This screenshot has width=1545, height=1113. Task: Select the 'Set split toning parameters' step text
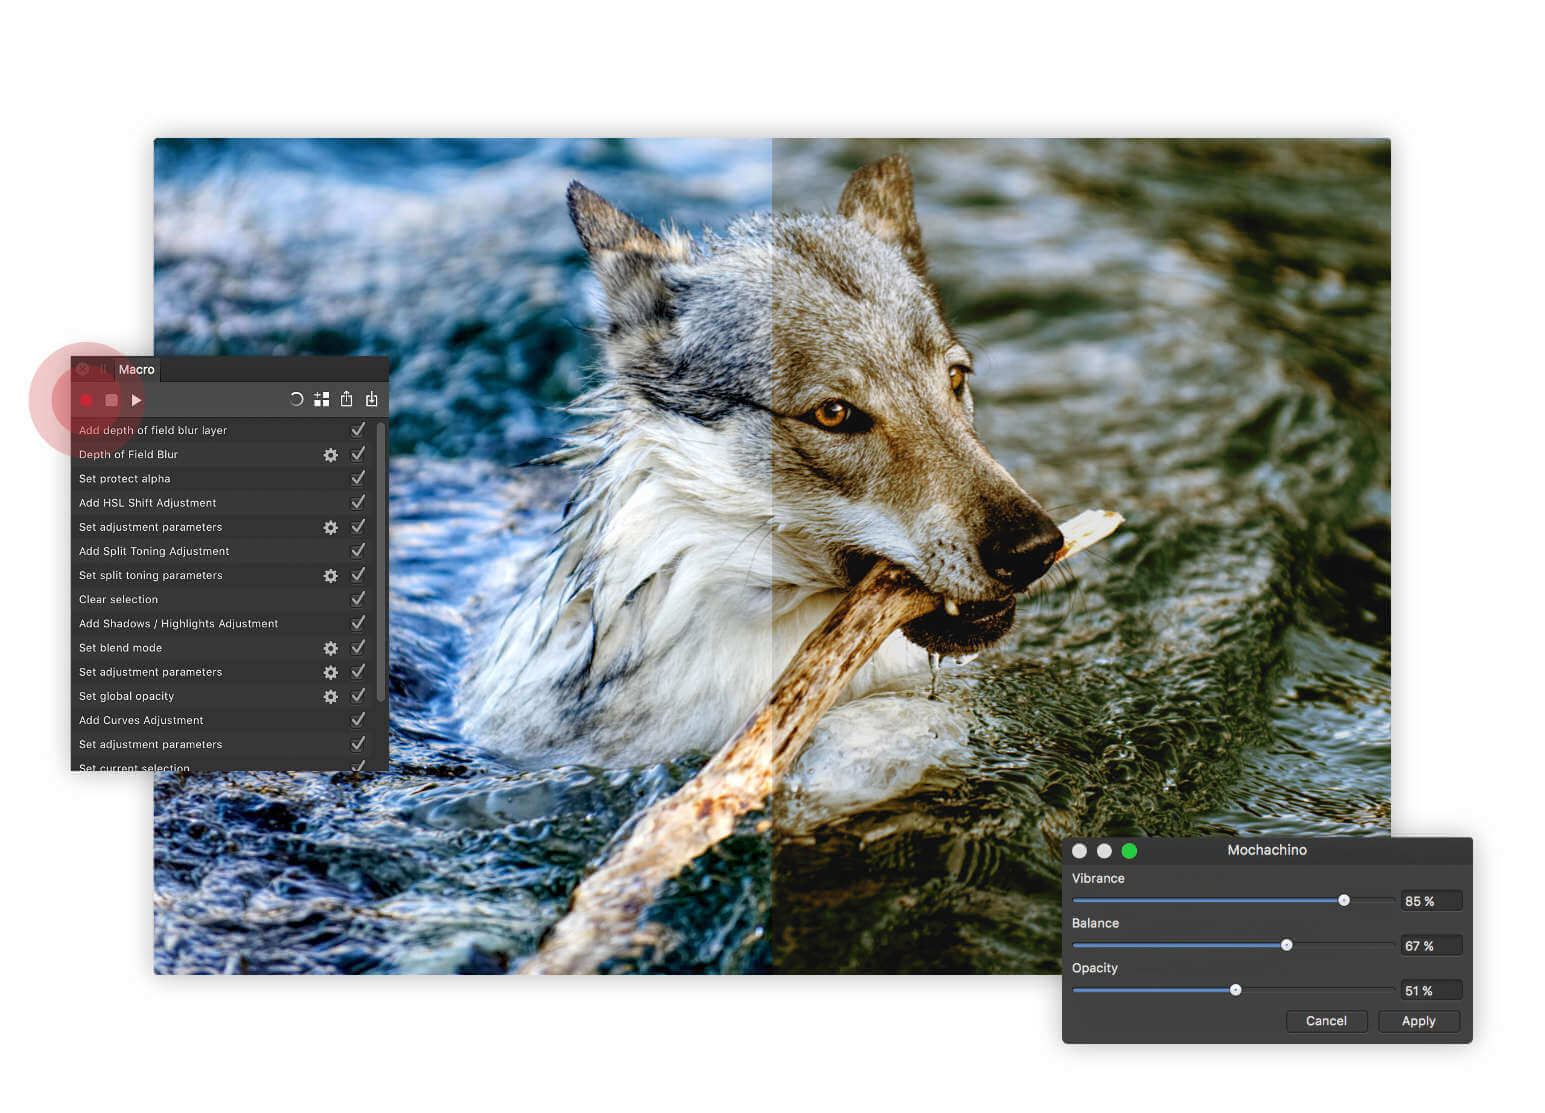[150, 575]
